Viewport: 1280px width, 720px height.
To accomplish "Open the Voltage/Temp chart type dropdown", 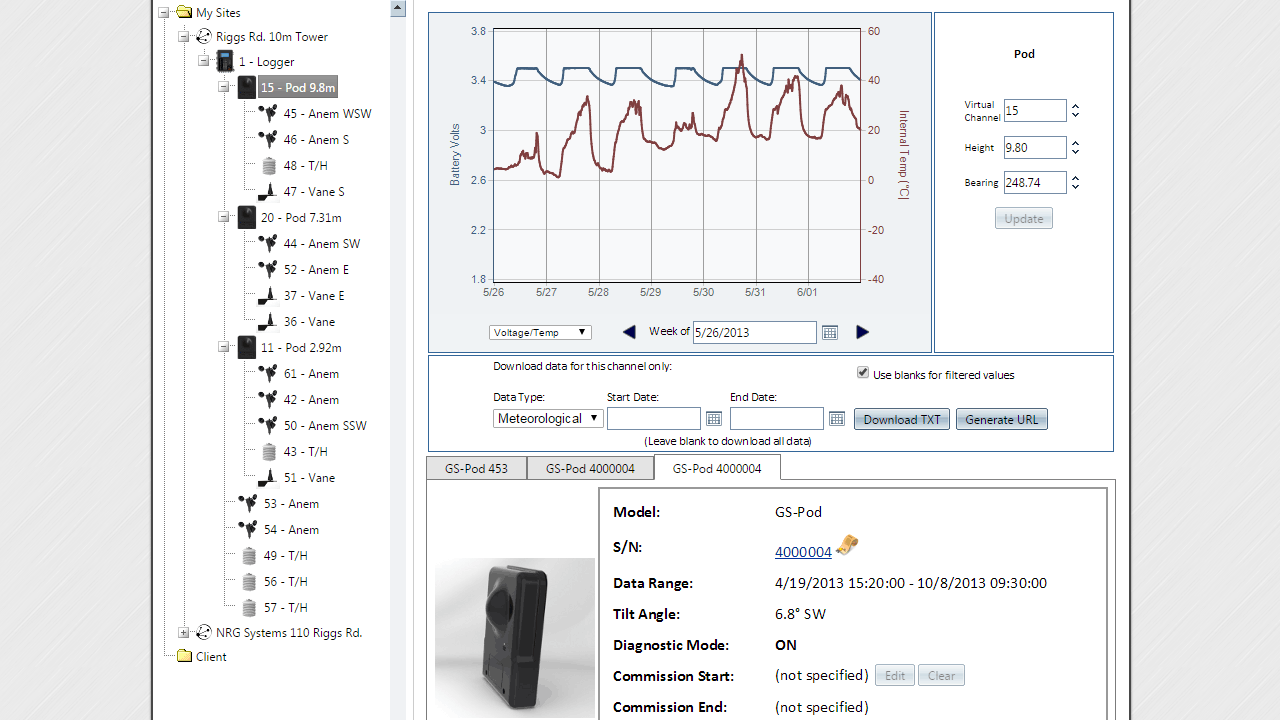I will click(540, 332).
